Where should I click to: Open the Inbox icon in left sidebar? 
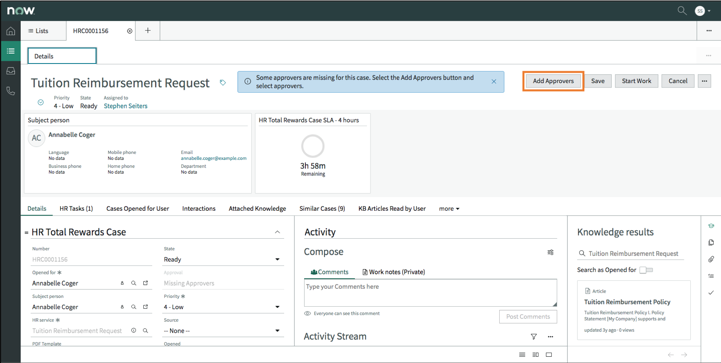10,71
